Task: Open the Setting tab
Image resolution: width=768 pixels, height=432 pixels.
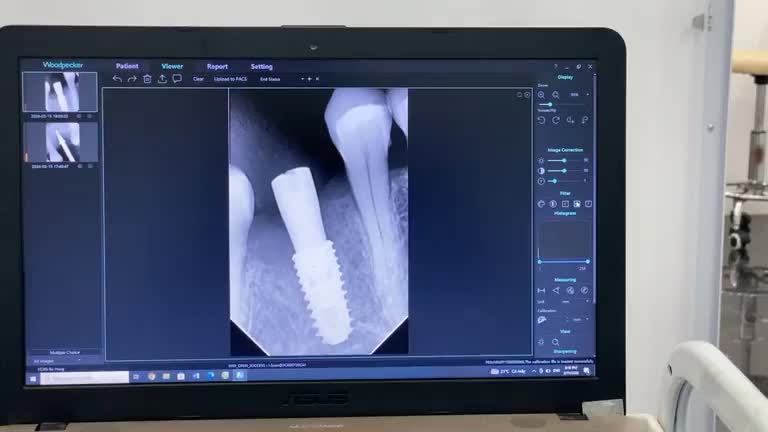Action: click(262, 67)
